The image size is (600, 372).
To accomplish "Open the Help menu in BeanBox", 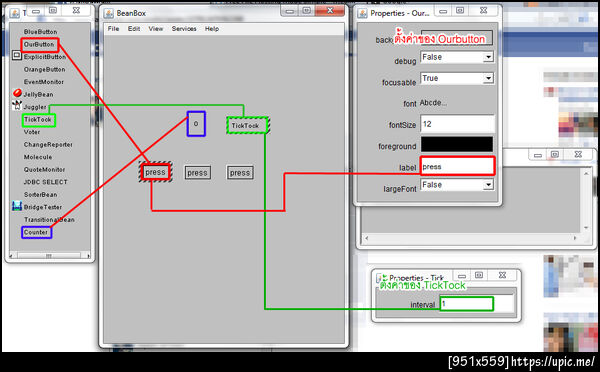I will (x=212, y=29).
